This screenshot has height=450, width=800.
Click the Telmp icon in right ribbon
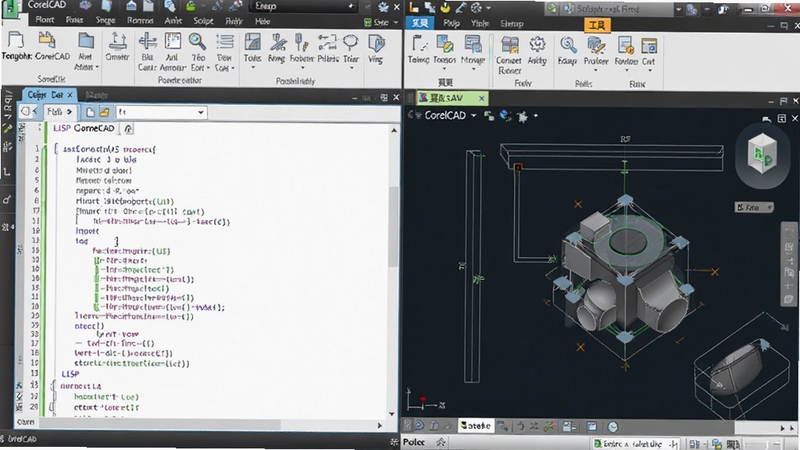pyautogui.click(x=419, y=44)
